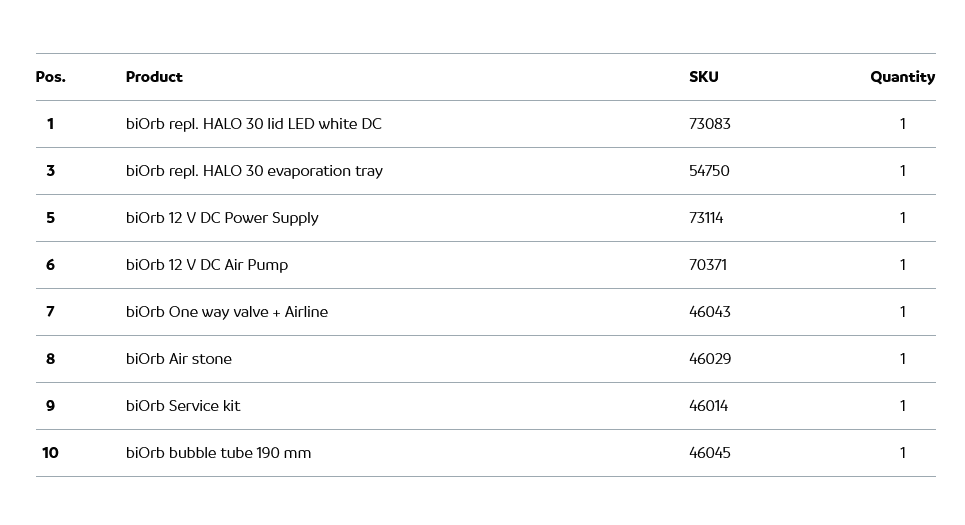Screen dimensions: 965x525
Task: Open biOrb repl. HALO 30 evaporation tray
Action: pos(254,171)
